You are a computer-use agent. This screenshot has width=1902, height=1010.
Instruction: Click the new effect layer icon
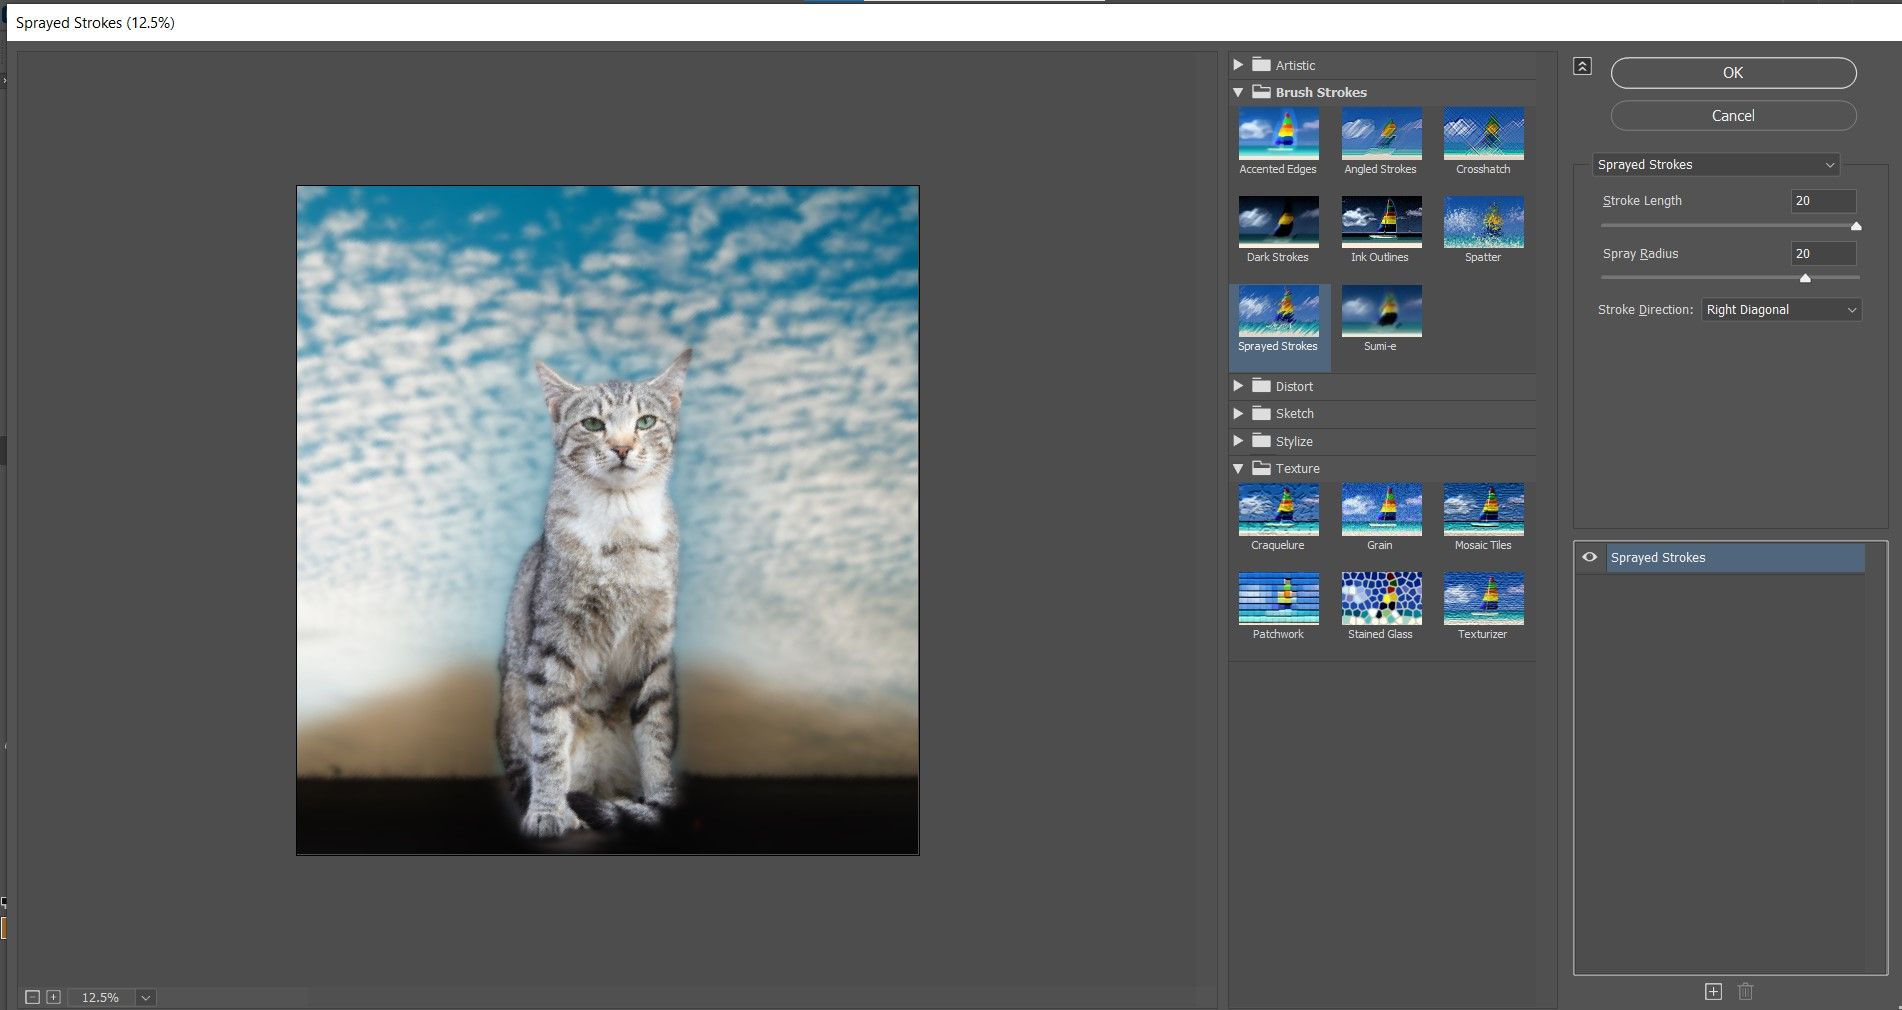click(x=1713, y=991)
